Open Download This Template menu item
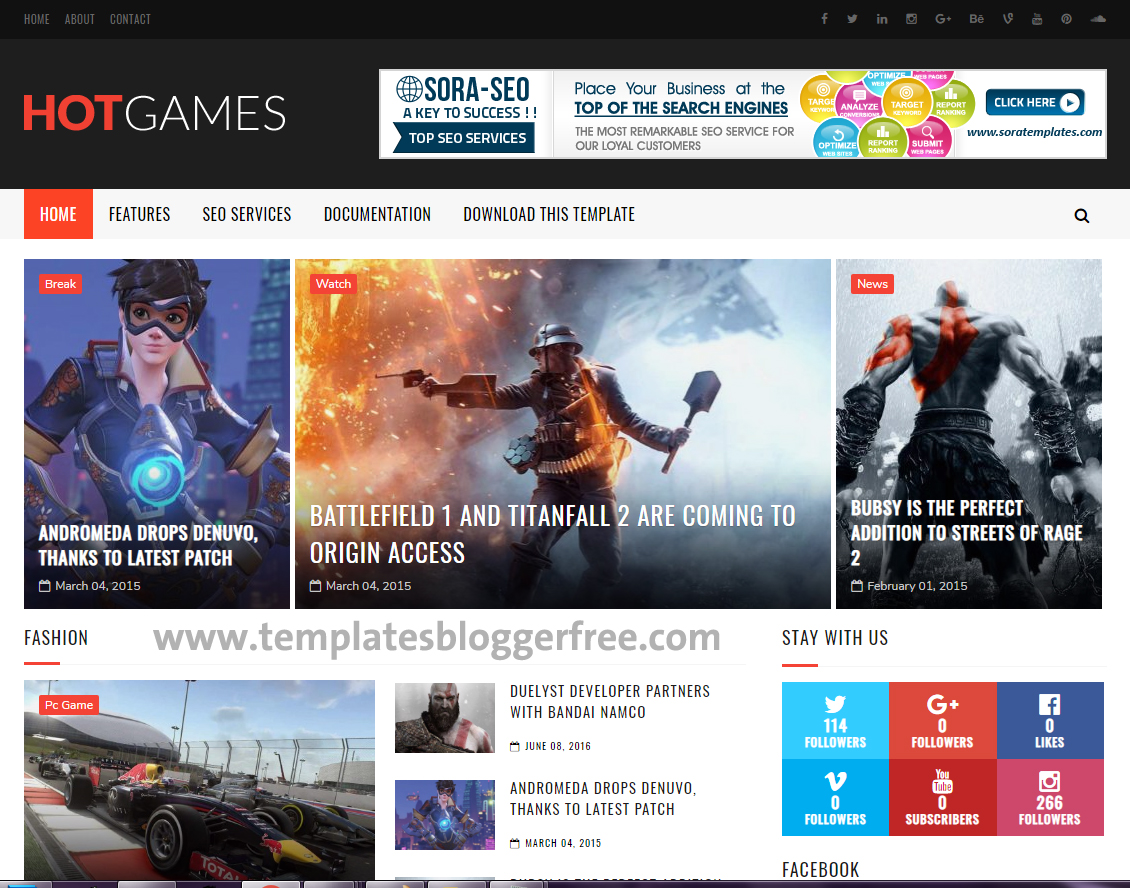 tap(549, 214)
